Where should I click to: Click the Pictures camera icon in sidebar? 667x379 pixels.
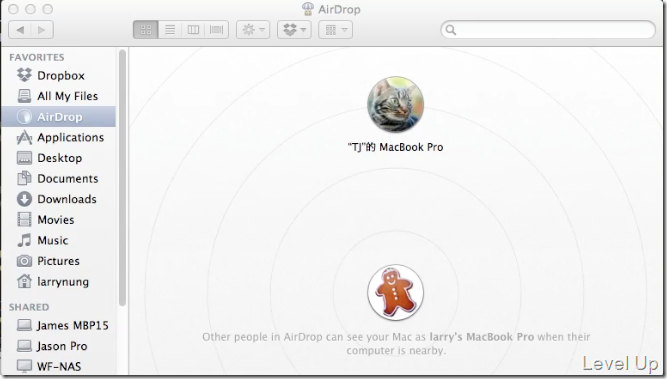pos(24,261)
